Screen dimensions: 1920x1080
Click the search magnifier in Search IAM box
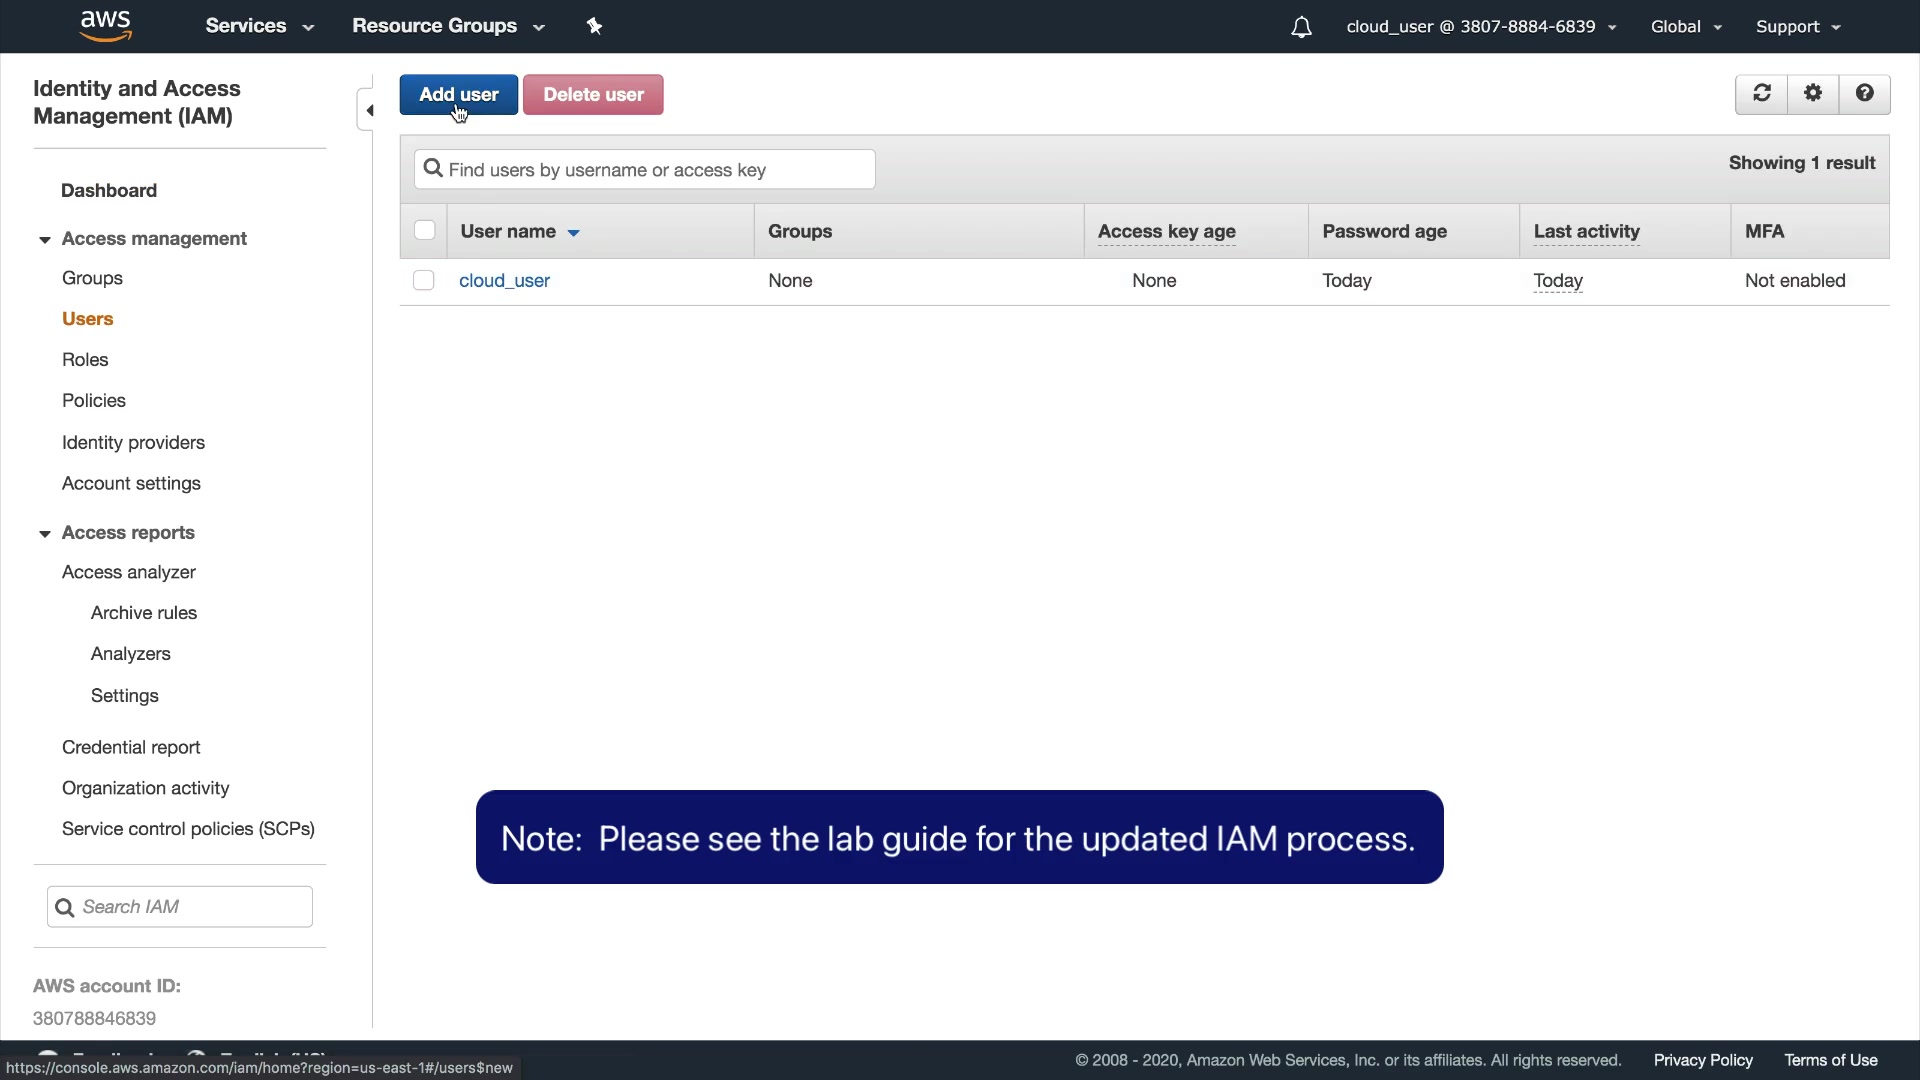point(65,907)
